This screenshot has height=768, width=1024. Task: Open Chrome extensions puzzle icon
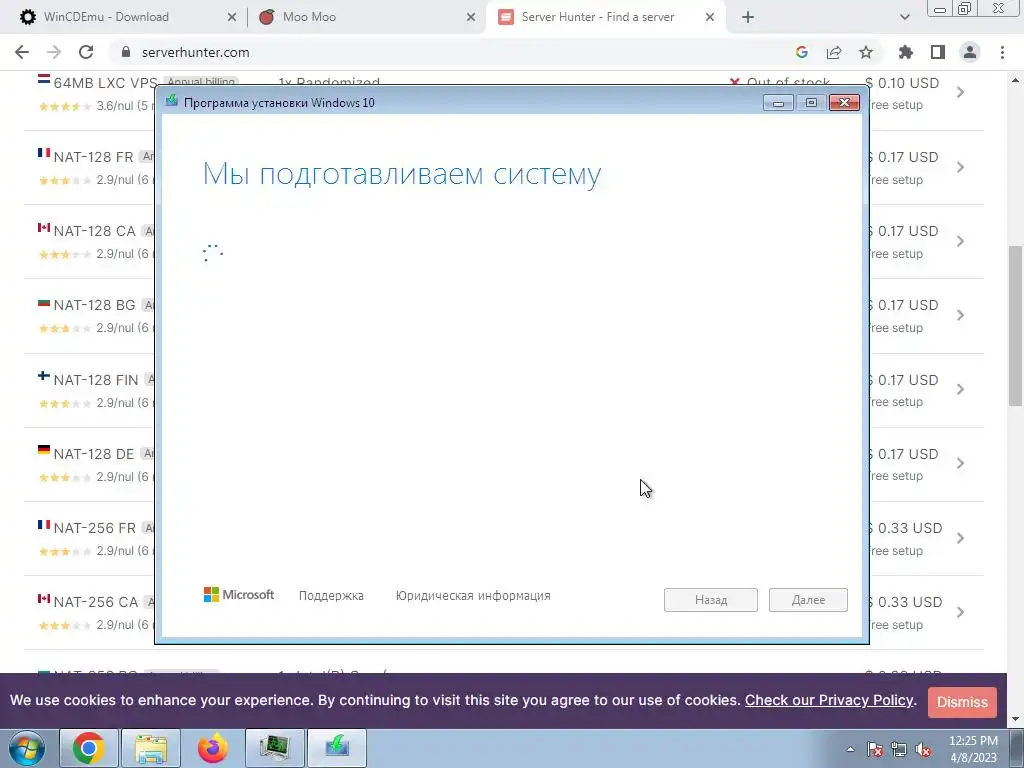coord(906,52)
